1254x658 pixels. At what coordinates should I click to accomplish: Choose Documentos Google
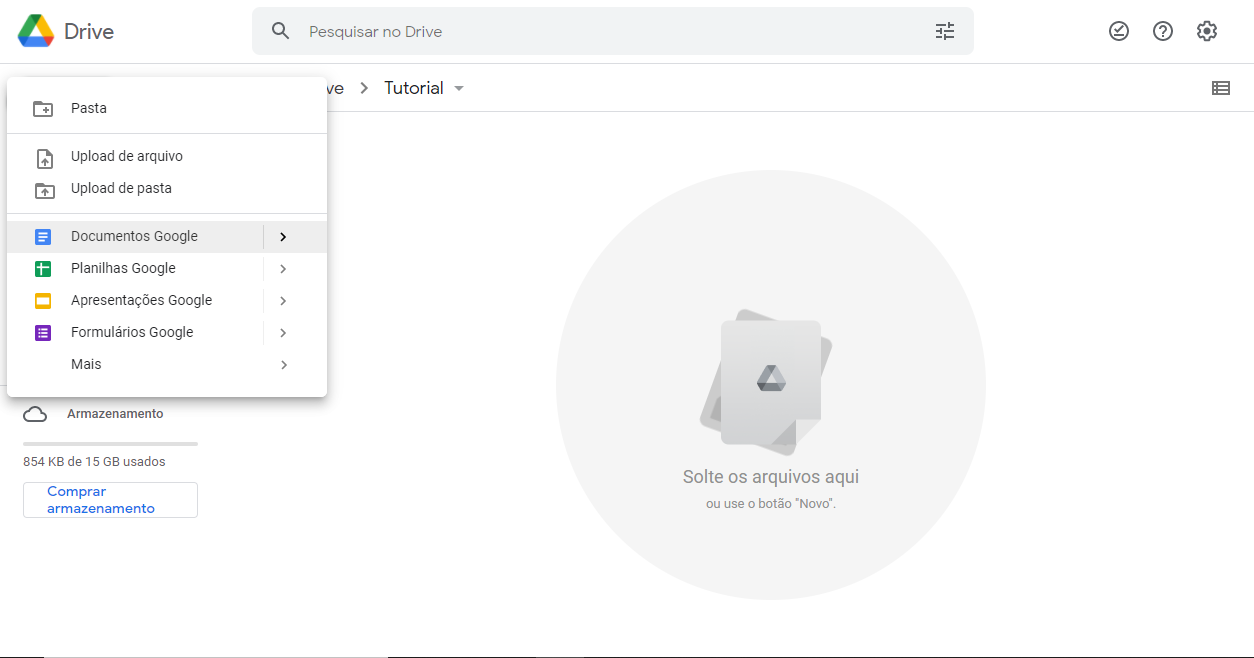point(134,237)
